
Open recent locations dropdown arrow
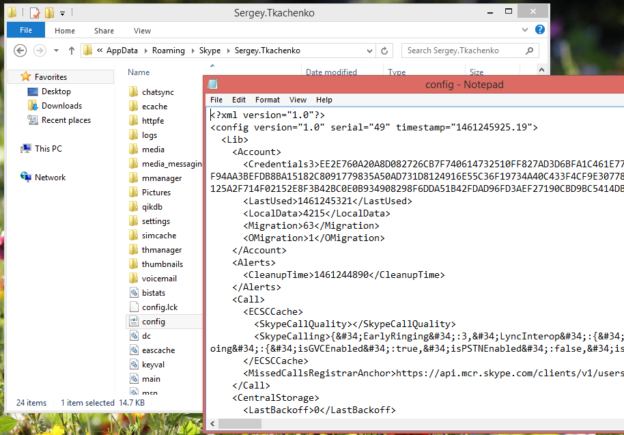pyautogui.click(x=56, y=51)
